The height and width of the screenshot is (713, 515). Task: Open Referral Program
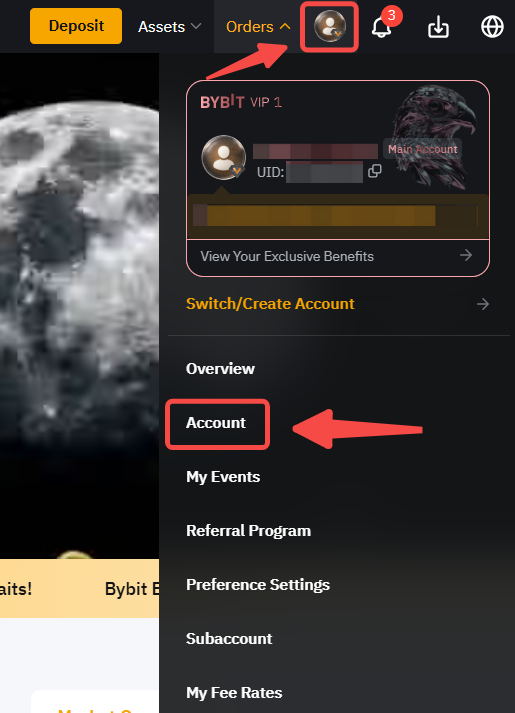coord(249,531)
